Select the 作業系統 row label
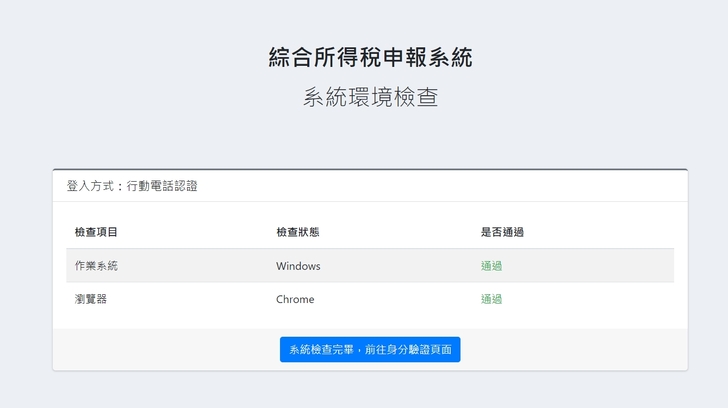The width and height of the screenshot is (728, 408). point(96,266)
